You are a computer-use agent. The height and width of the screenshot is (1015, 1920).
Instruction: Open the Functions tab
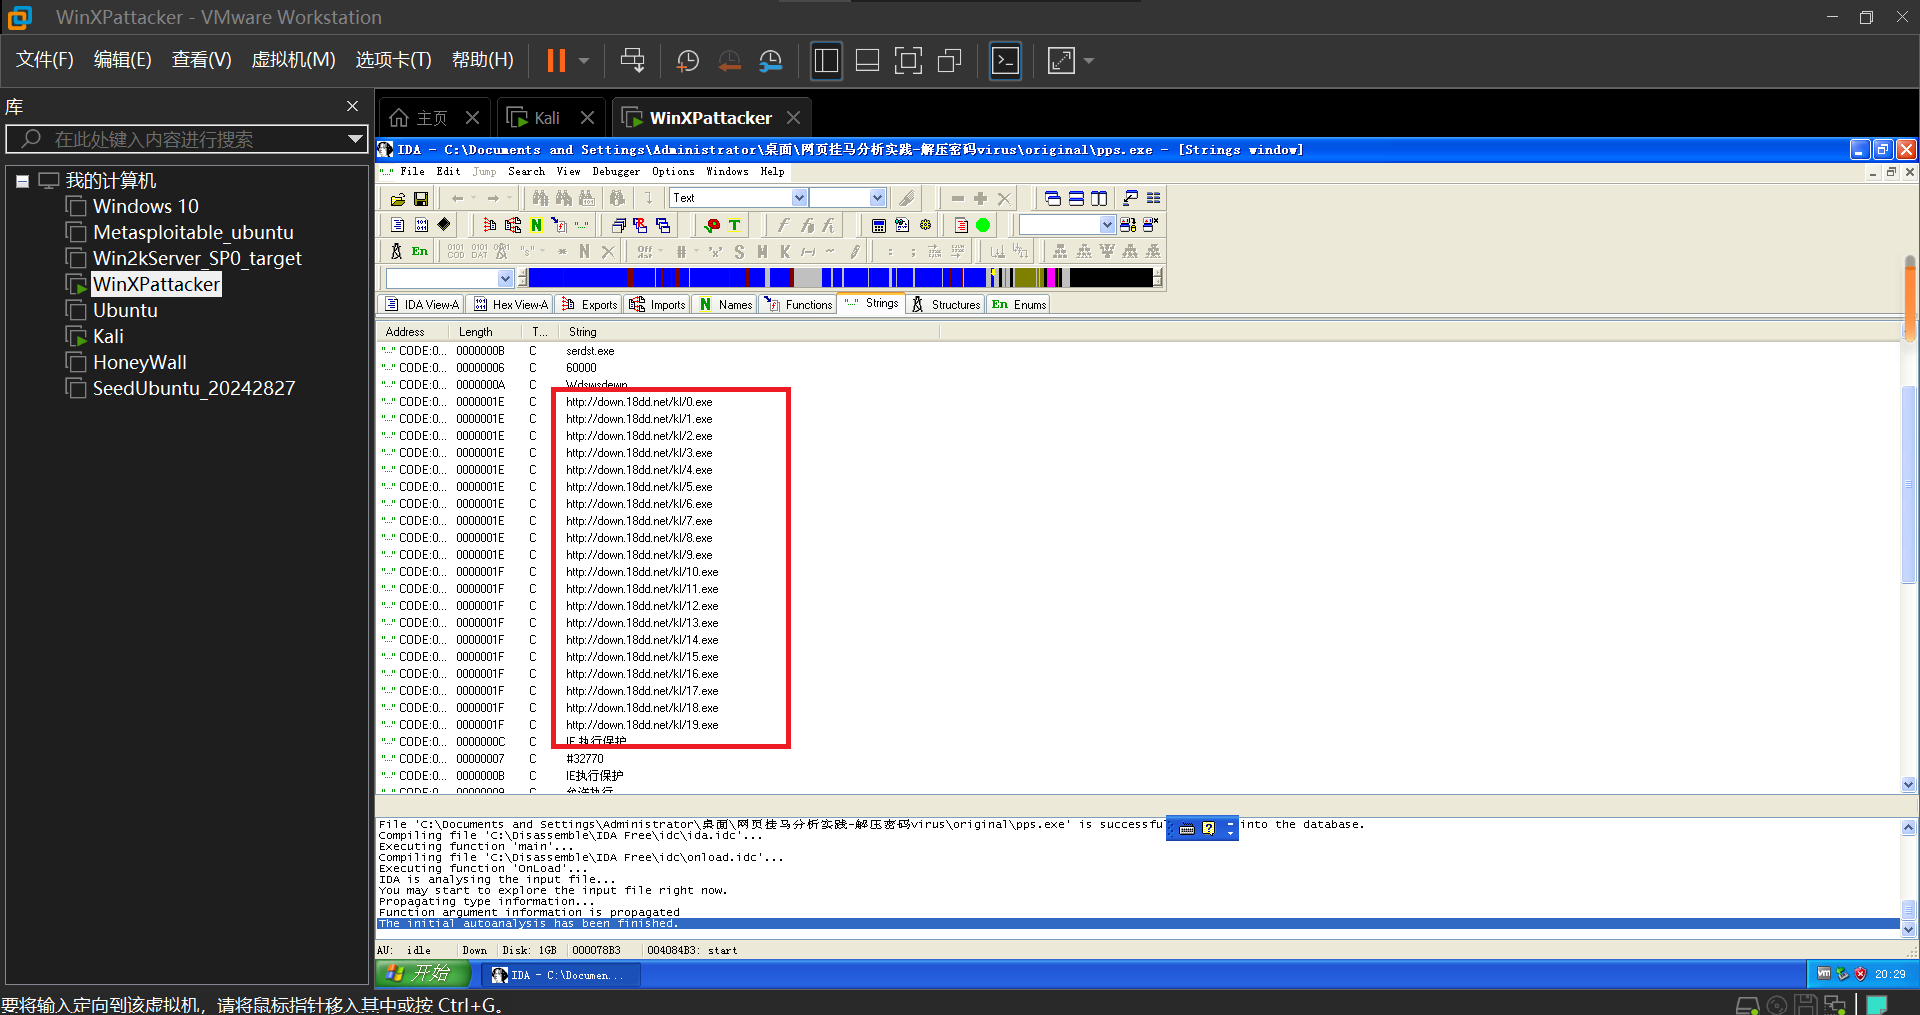tap(798, 305)
